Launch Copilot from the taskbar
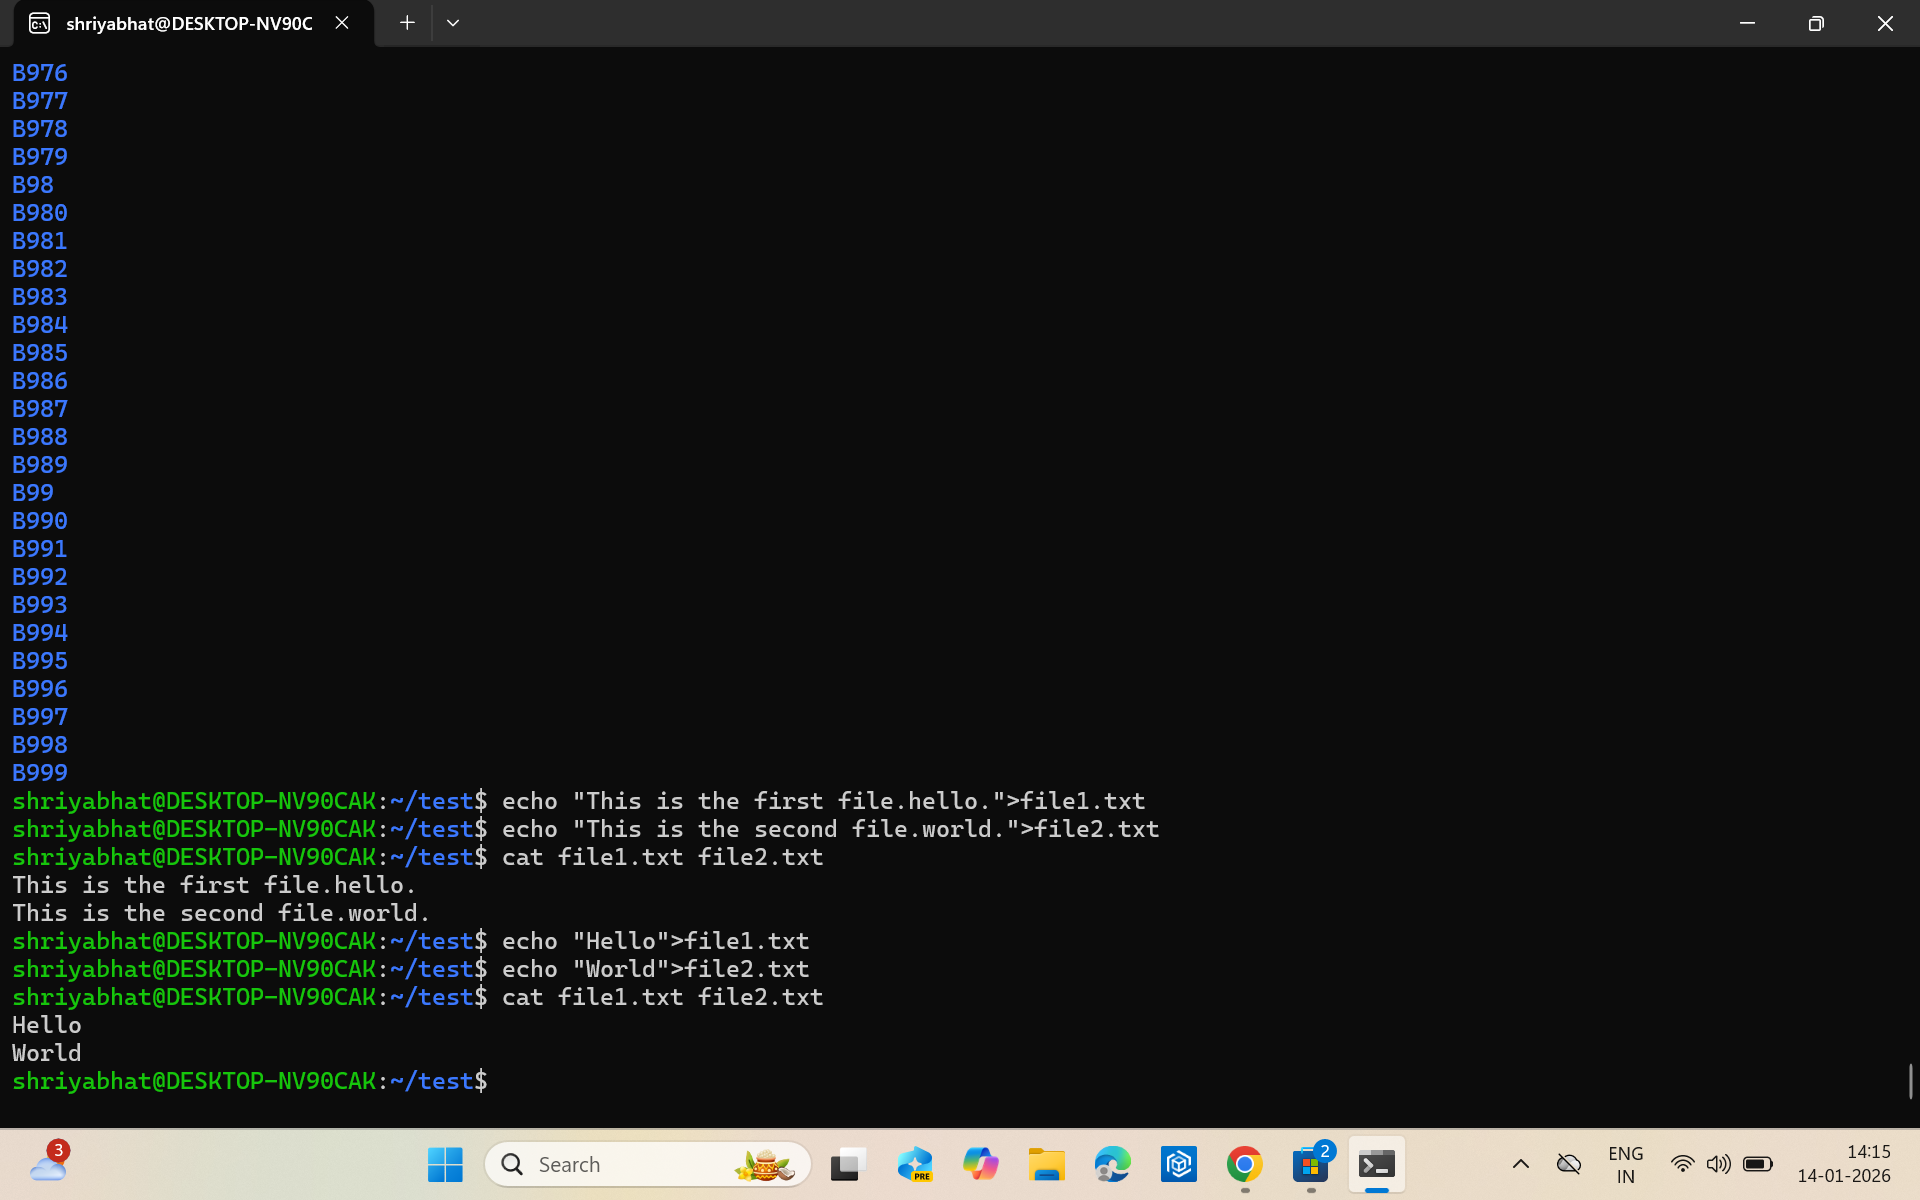Viewport: 1920px width, 1200px height. [x=980, y=1164]
